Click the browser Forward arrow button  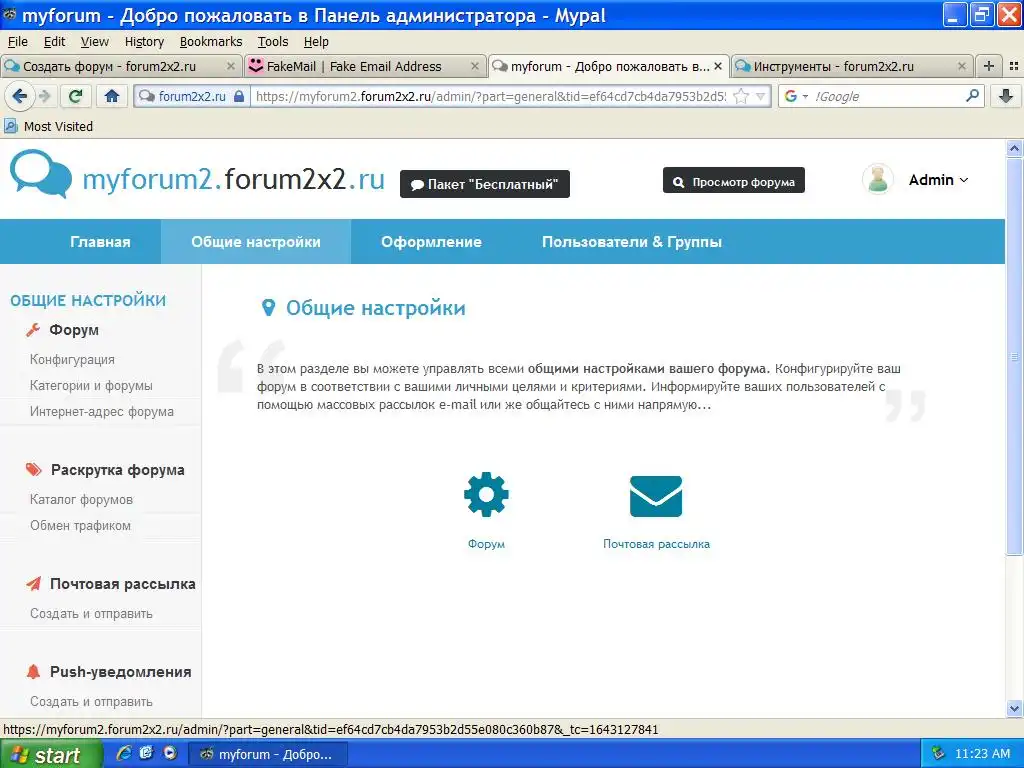click(x=44, y=97)
